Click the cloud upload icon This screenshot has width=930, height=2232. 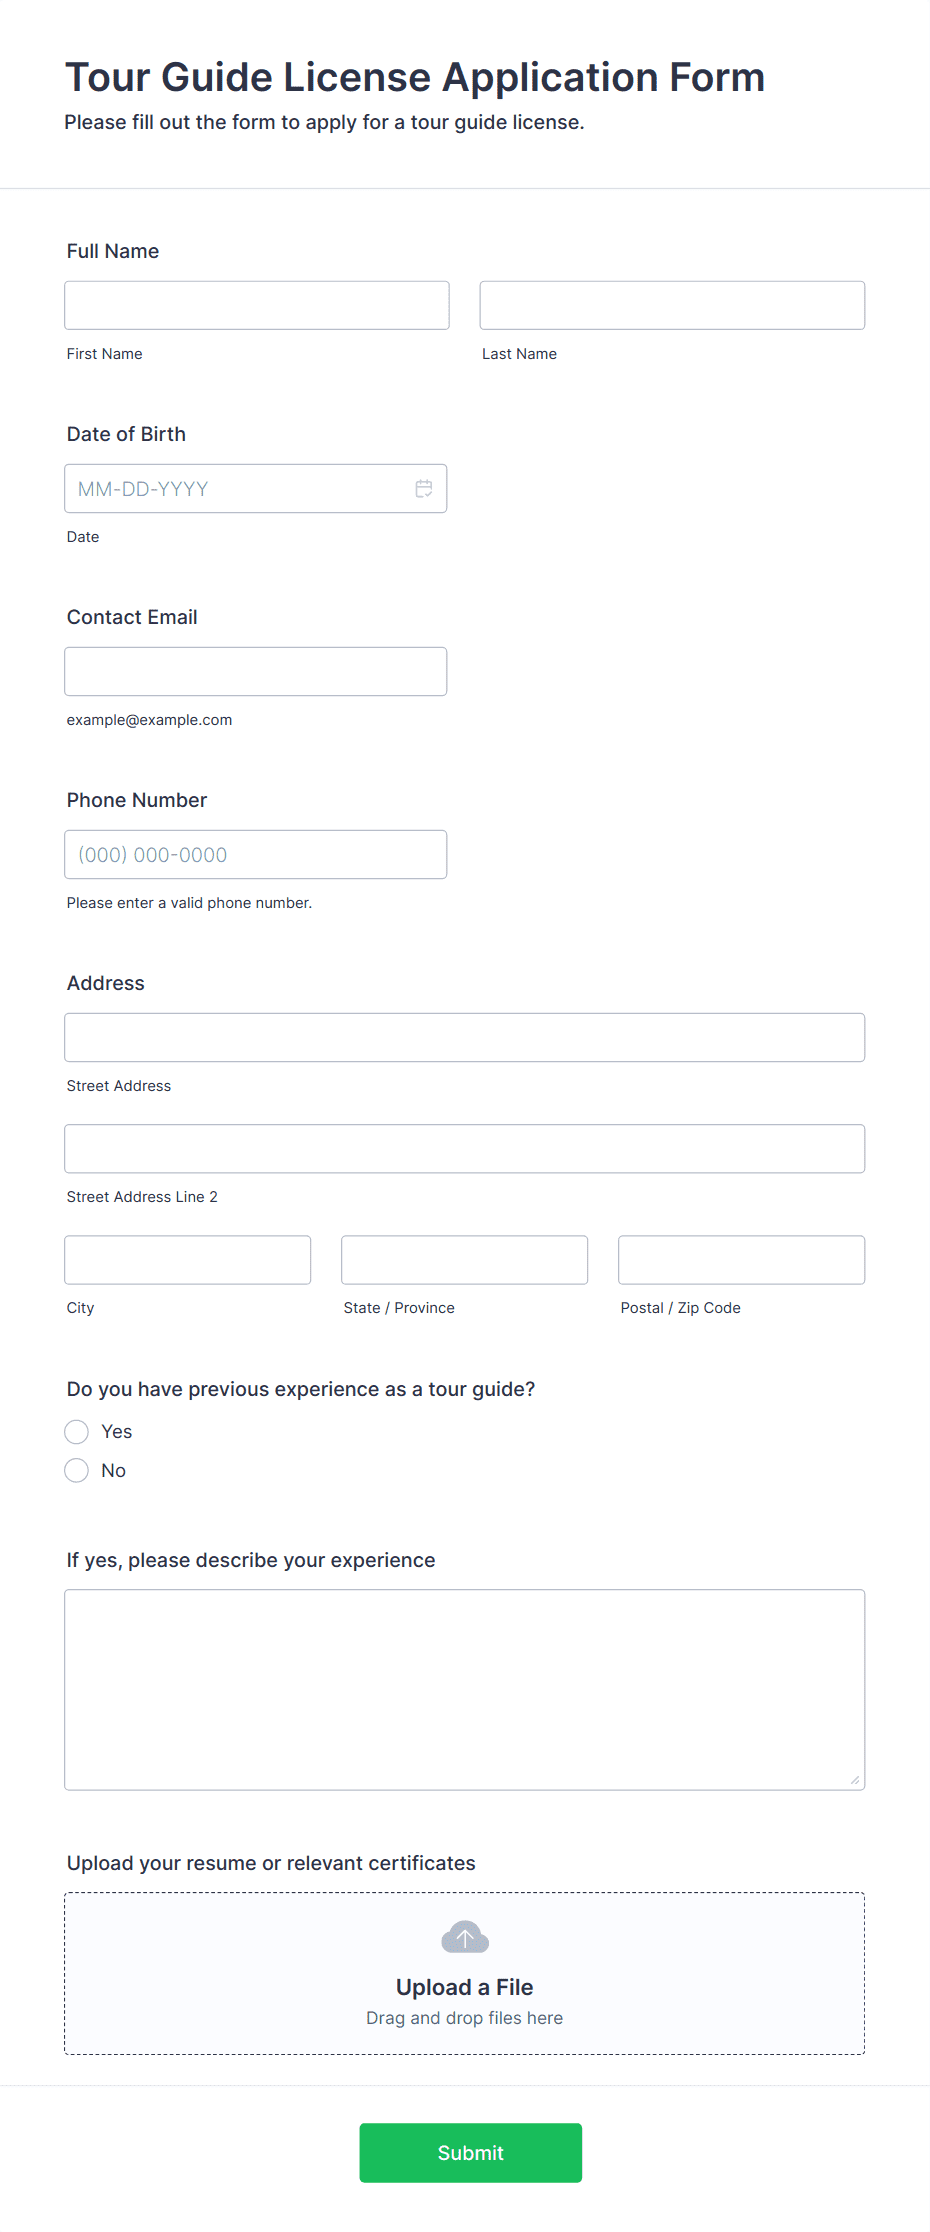465,1937
